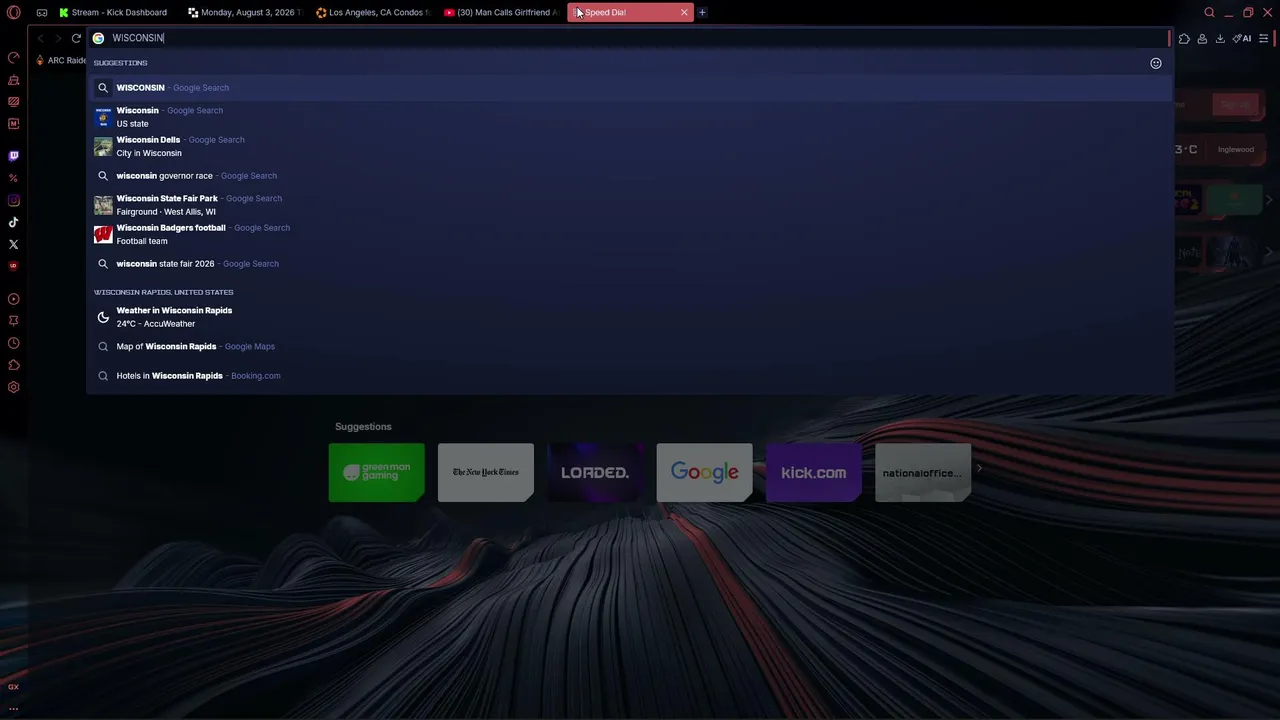
Task: Choose the Wisconsin Badgers football suggestion
Action: (x=630, y=234)
